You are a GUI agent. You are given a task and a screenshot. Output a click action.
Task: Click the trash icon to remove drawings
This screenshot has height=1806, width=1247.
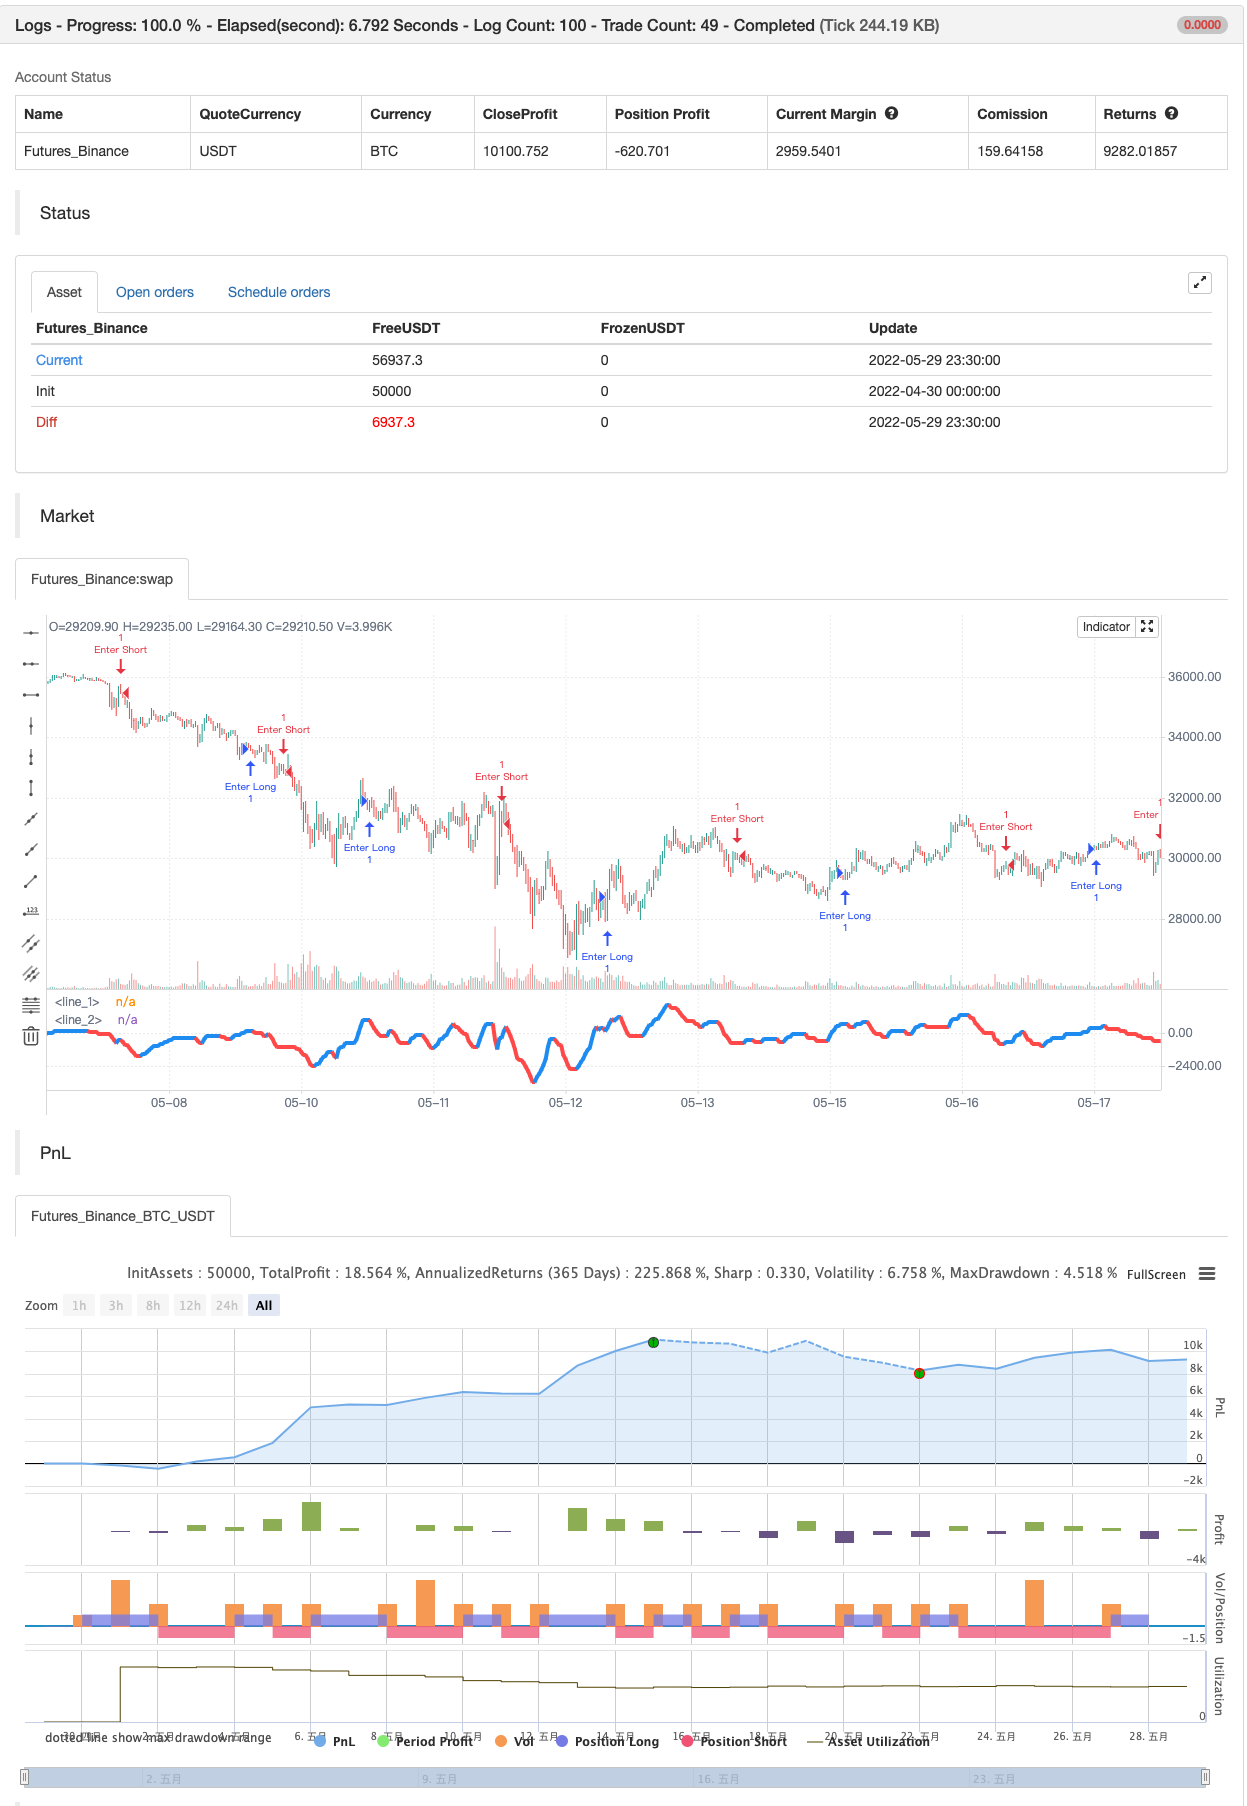point(31,1037)
